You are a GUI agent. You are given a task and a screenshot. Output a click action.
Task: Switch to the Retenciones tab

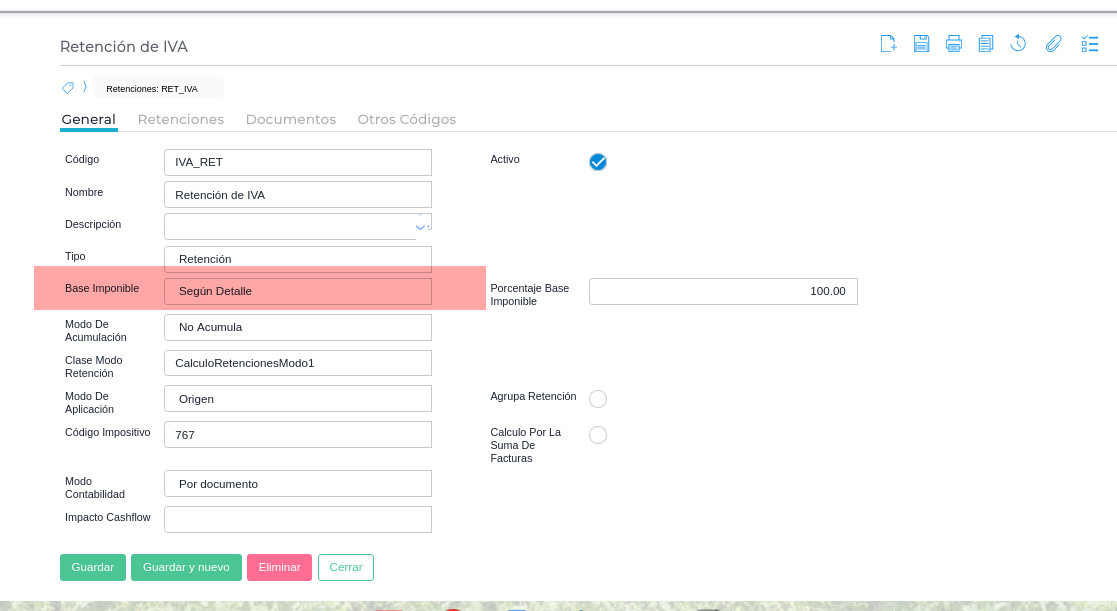(x=181, y=119)
